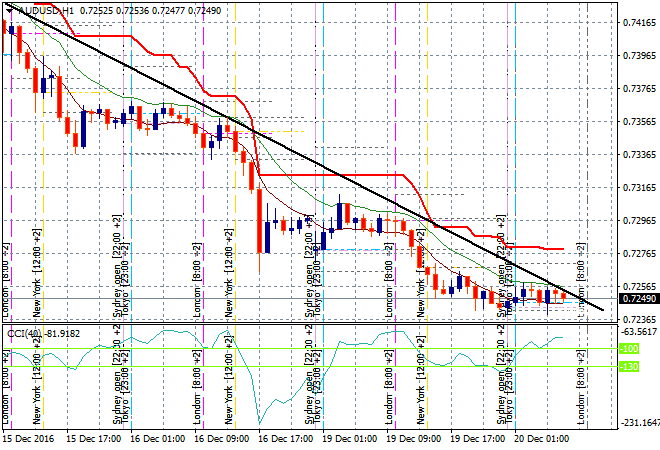Viewport: 660px width, 450px height.
Task: Click the 19 Dec 01:00 time axis label
Action: pyautogui.click(x=350, y=438)
